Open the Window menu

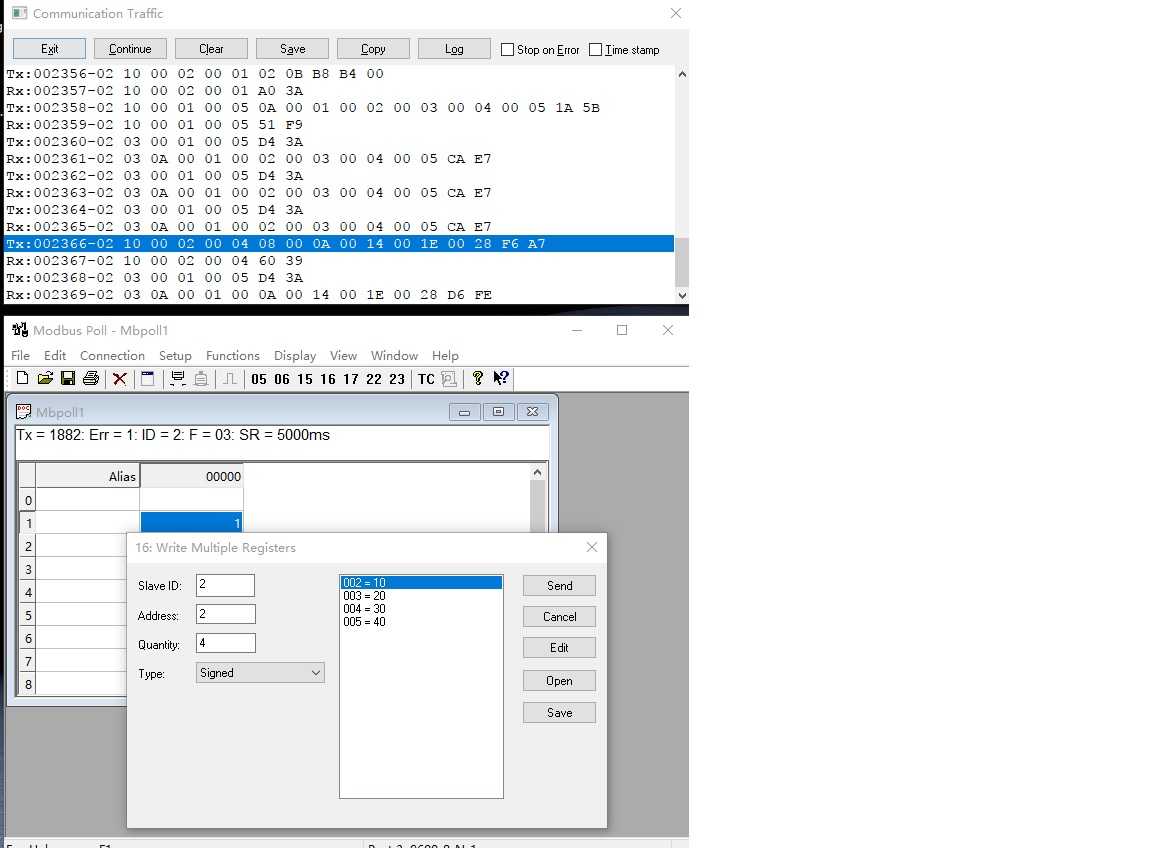pos(394,356)
